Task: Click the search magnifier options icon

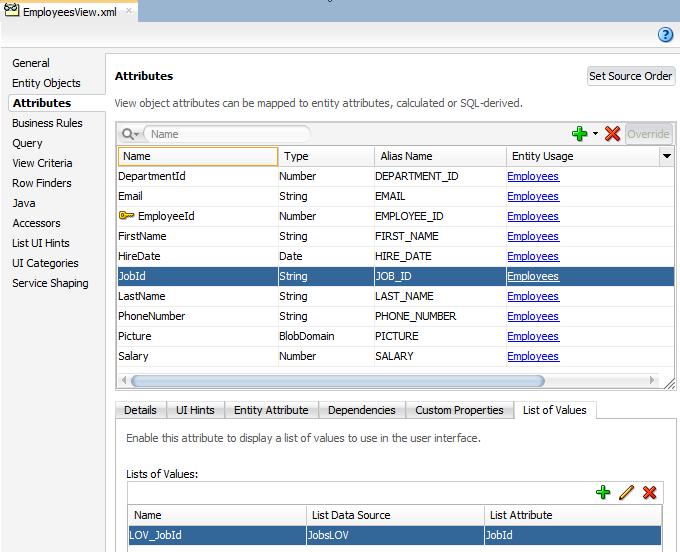Action: pos(130,134)
